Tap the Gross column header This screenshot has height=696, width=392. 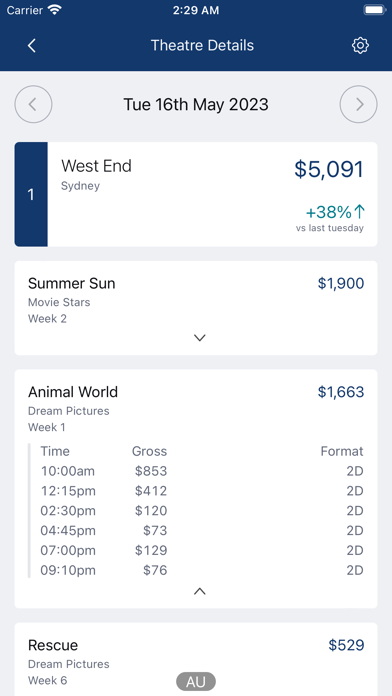coord(150,451)
